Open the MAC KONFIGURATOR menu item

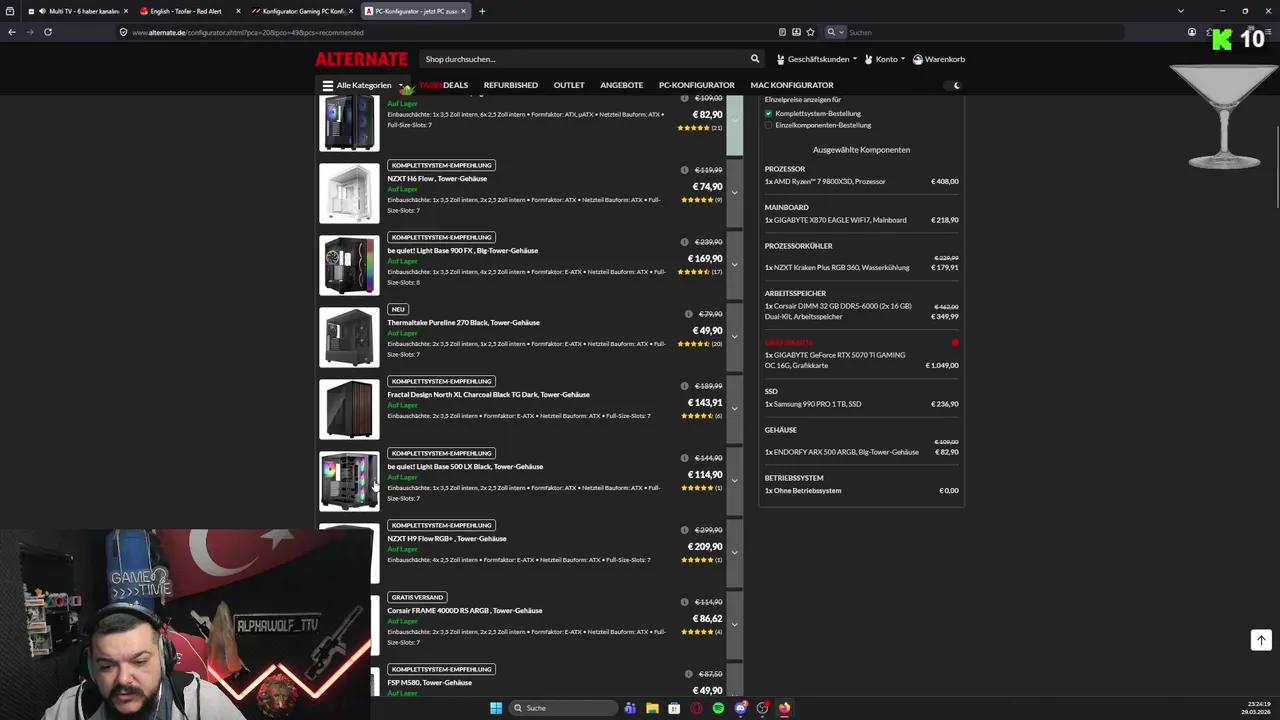792,85
